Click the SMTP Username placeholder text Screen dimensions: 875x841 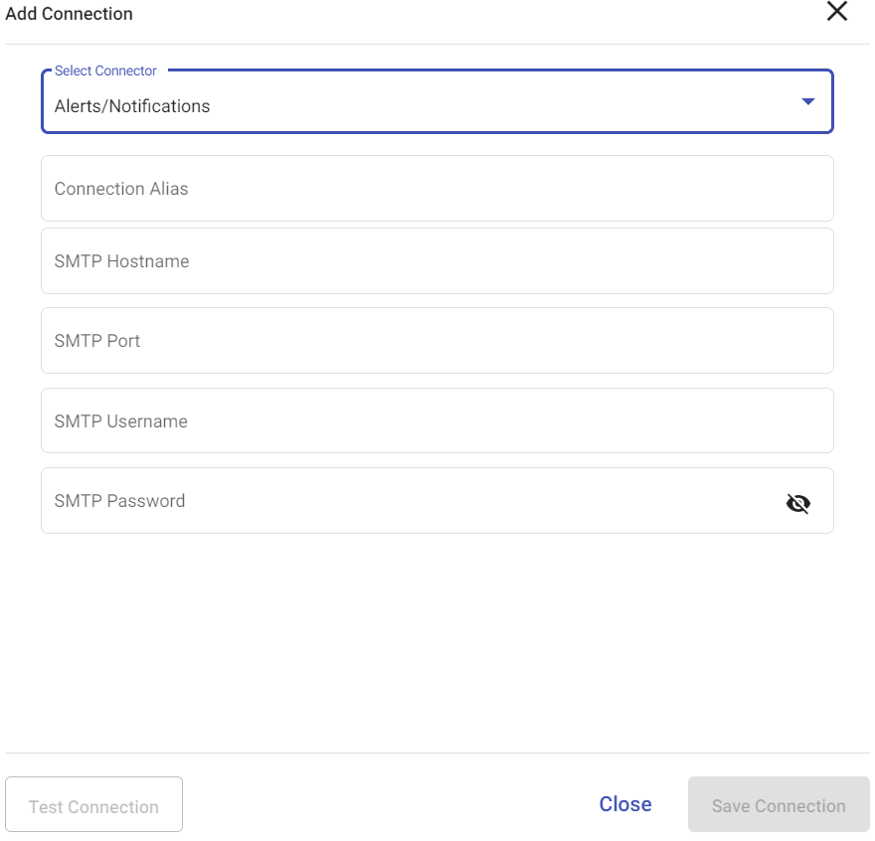pyautogui.click(x=121, y=421)
